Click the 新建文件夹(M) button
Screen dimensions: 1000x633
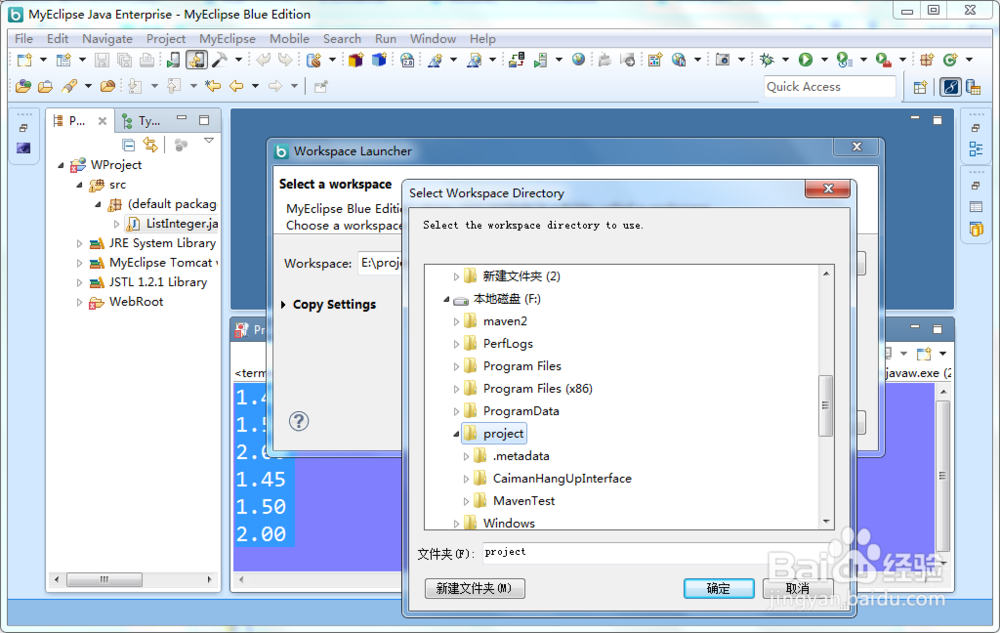click(x=474, y=588)
